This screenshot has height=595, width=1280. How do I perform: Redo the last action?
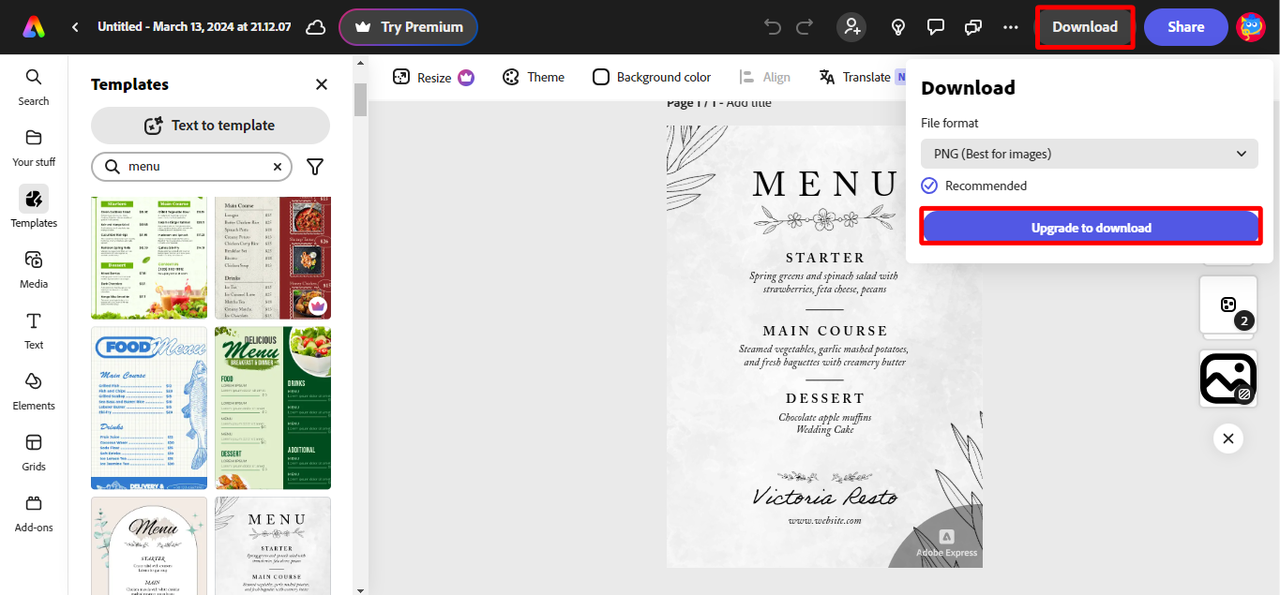805,27
